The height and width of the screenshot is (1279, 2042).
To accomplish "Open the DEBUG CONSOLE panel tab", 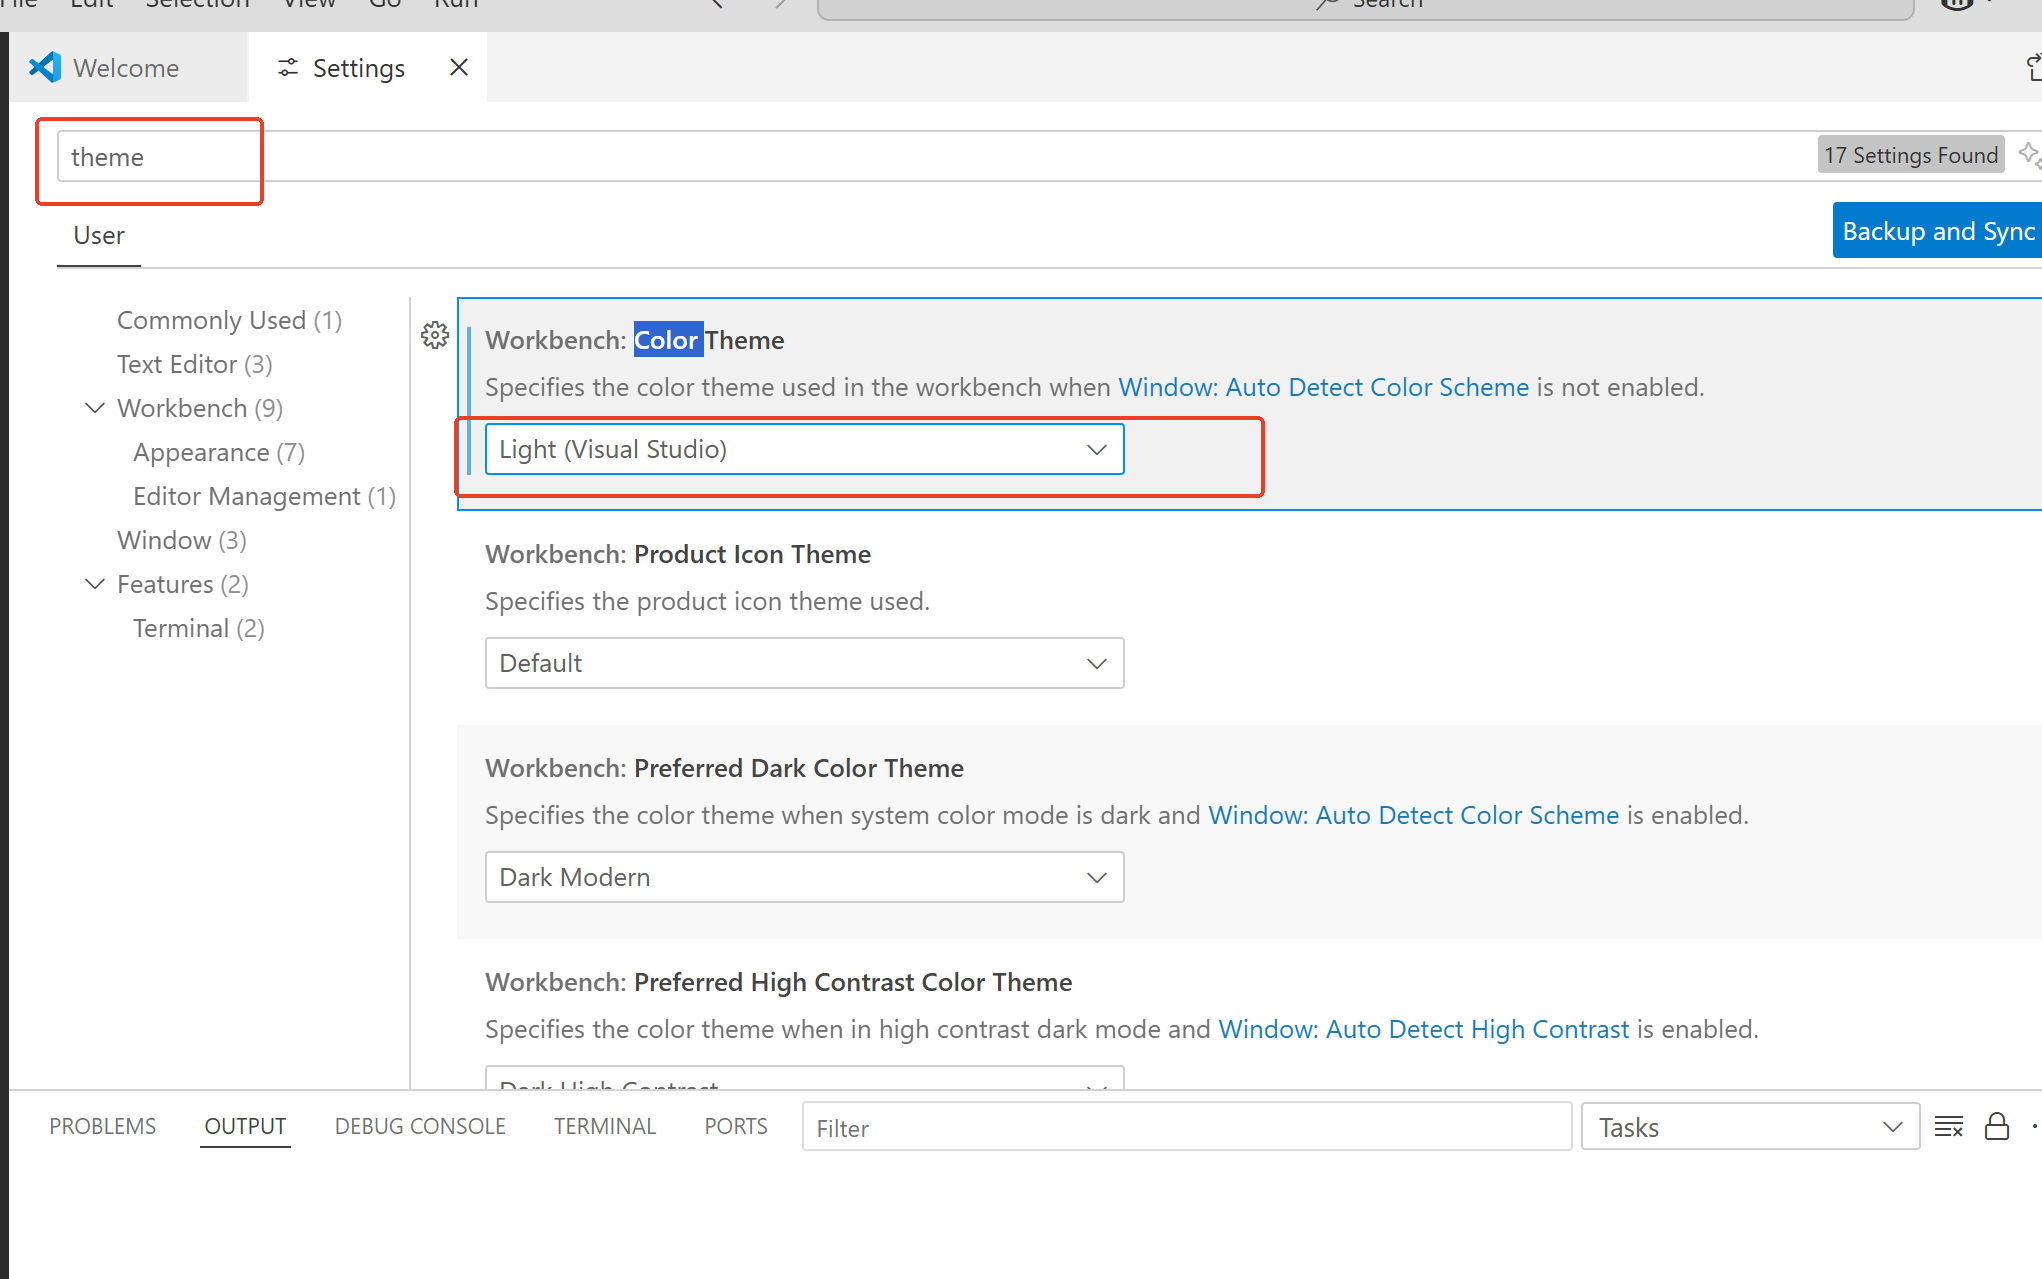I will coord(420,1127).
